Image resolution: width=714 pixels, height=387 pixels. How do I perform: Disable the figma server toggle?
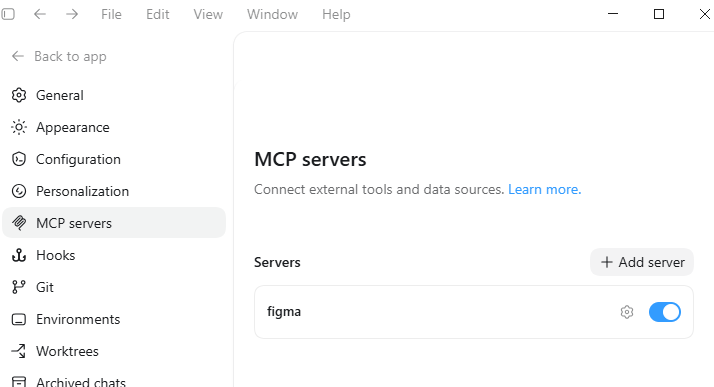pos(665,312)
